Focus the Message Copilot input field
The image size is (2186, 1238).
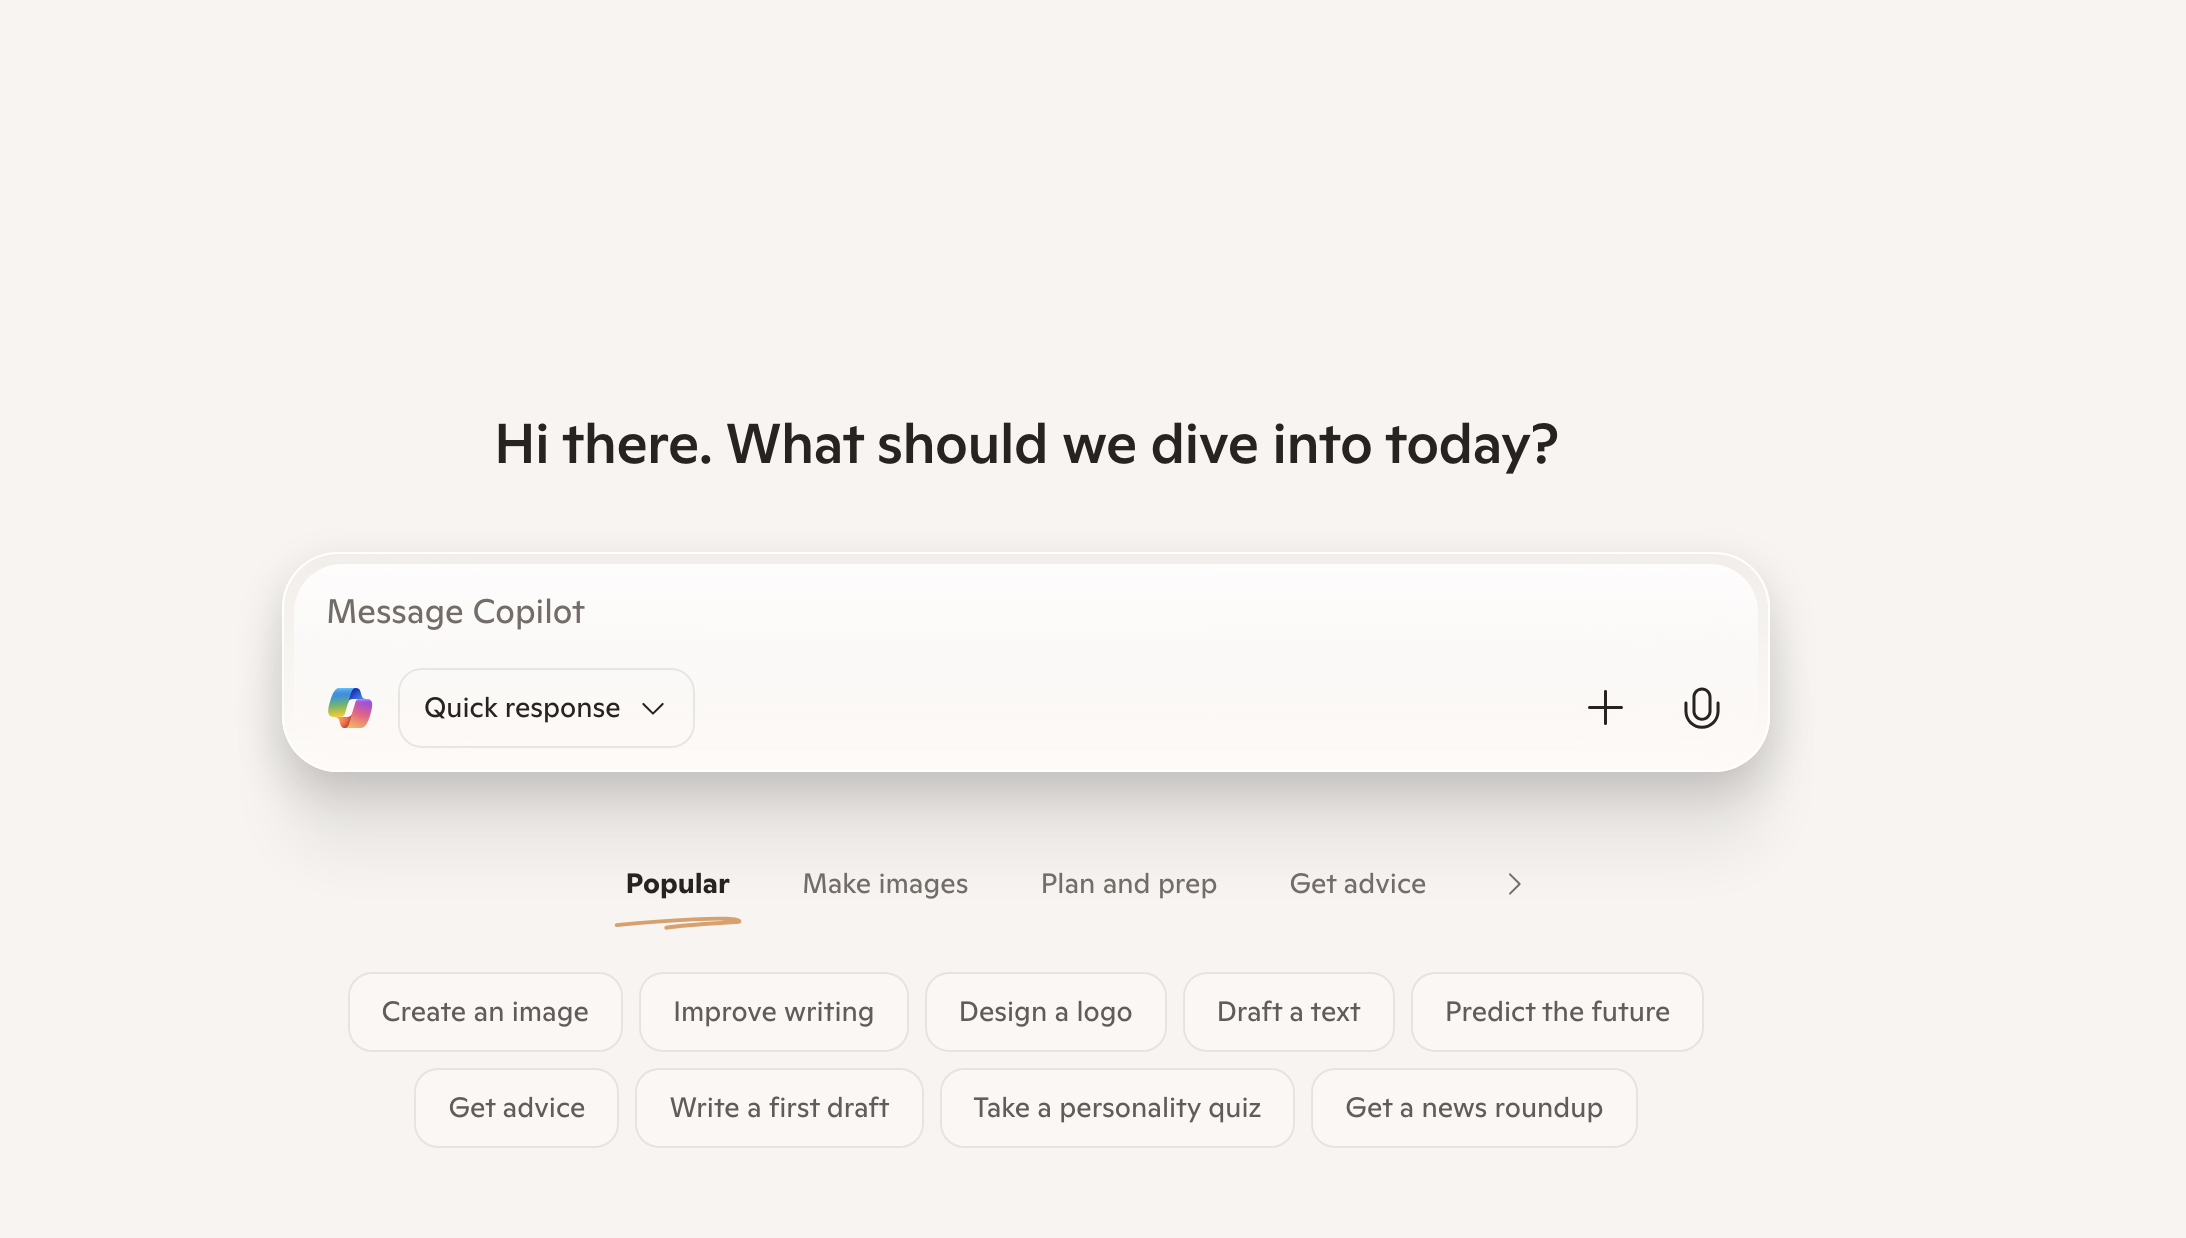point(1026,612)
